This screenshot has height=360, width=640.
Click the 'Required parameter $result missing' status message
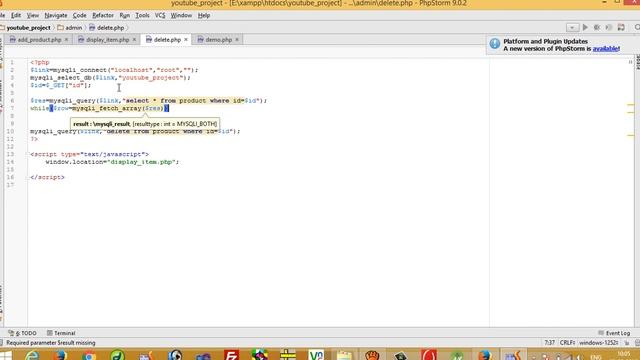click(x=51, y=343)
